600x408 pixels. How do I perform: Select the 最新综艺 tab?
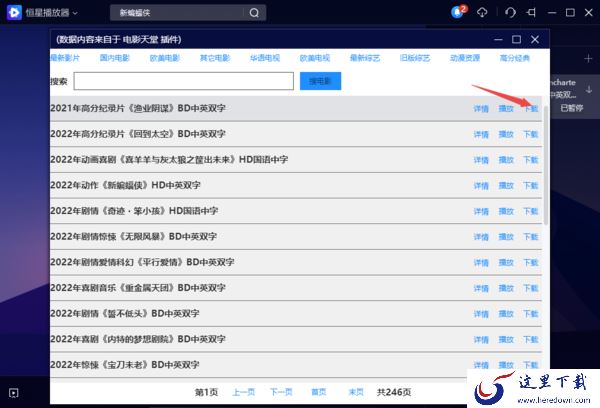(x=365, y=58)
